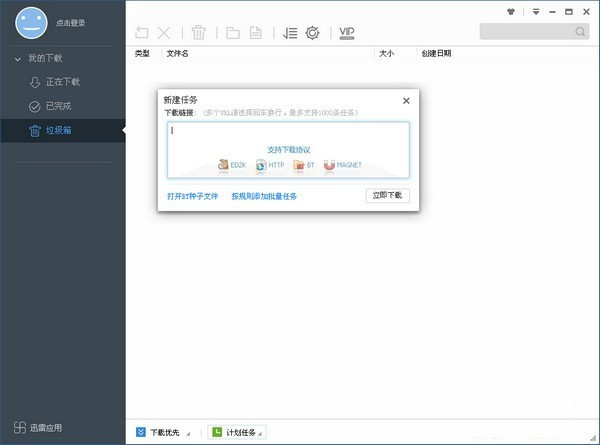The height and width of the screenshot is (445, 600).
Task: Open the 已完成 completed list
Action: pyautogui.click(x=63, y=106)
